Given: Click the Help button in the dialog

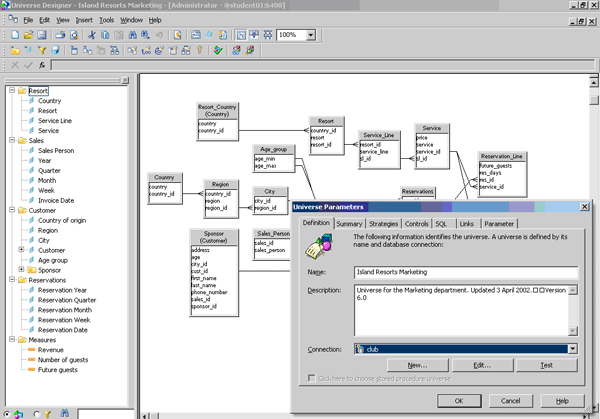Looking at the screenshot, I should coord(562,401).
